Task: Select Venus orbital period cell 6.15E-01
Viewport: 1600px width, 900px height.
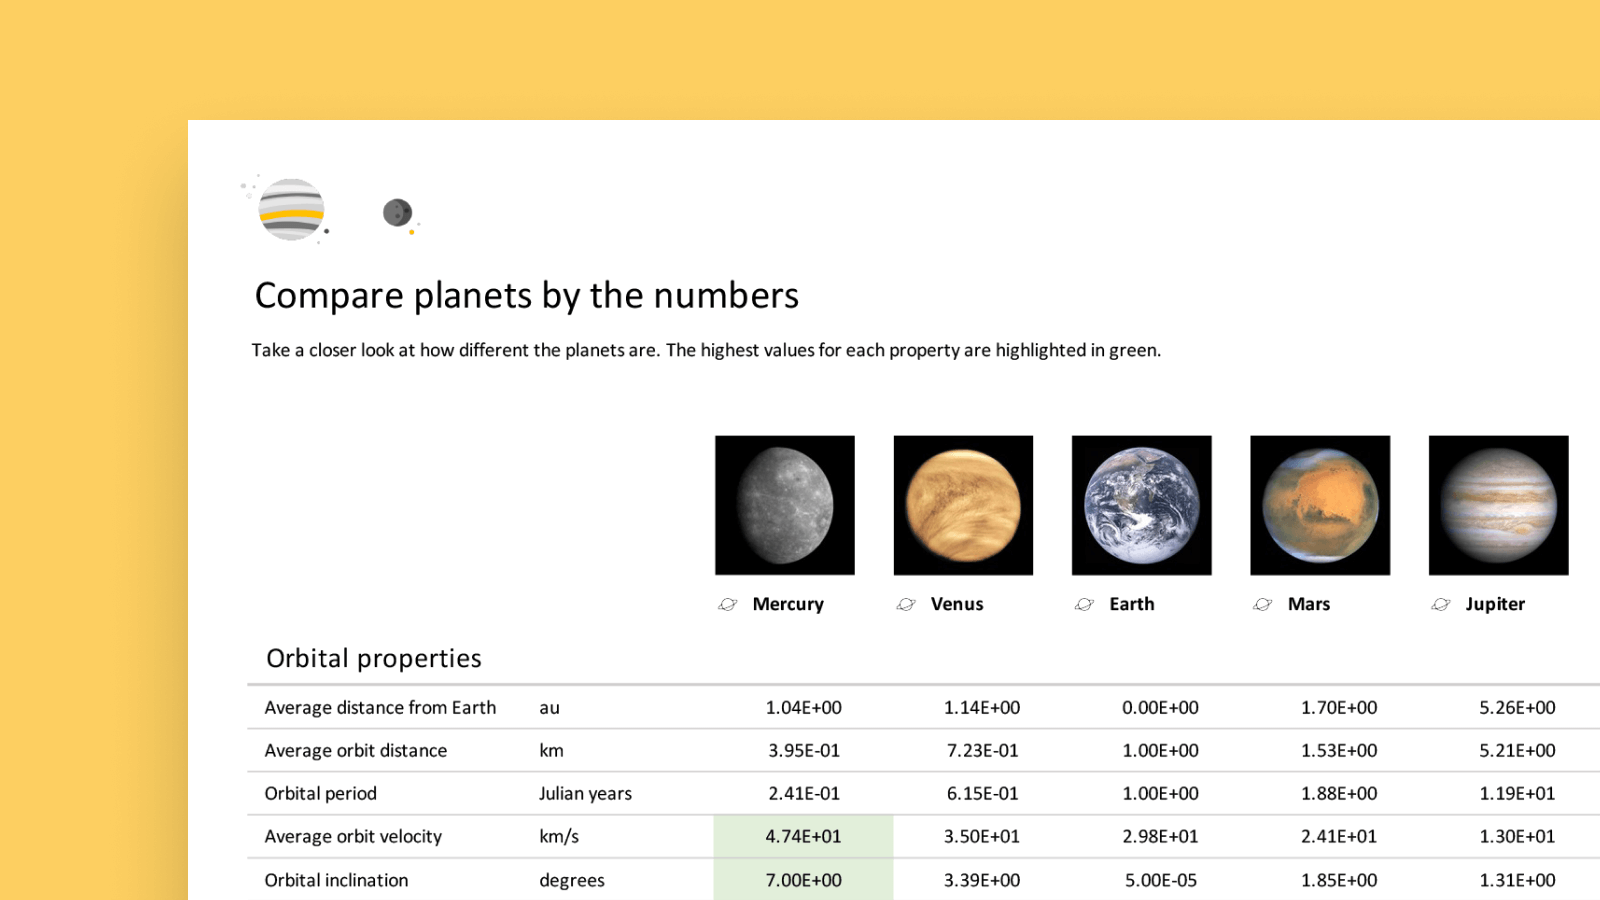Action: pos(983,793)
